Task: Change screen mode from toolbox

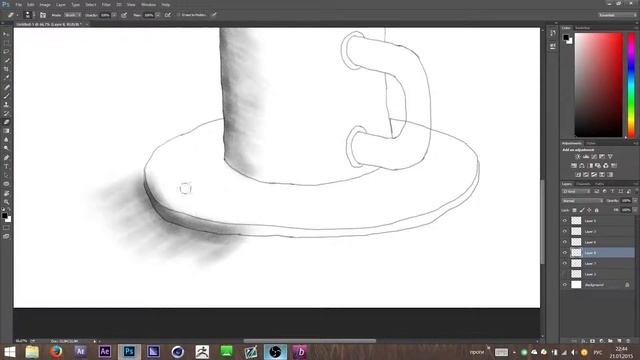Action: pos(6,236)
